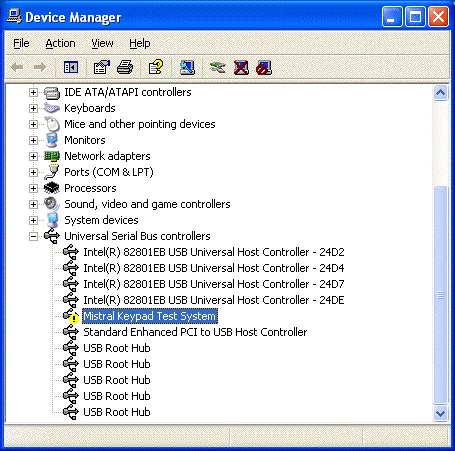Select Standard Enhanced PCI to USB Host Controller
The height and width of the screenshot is (451, 455).
point(195,332)
